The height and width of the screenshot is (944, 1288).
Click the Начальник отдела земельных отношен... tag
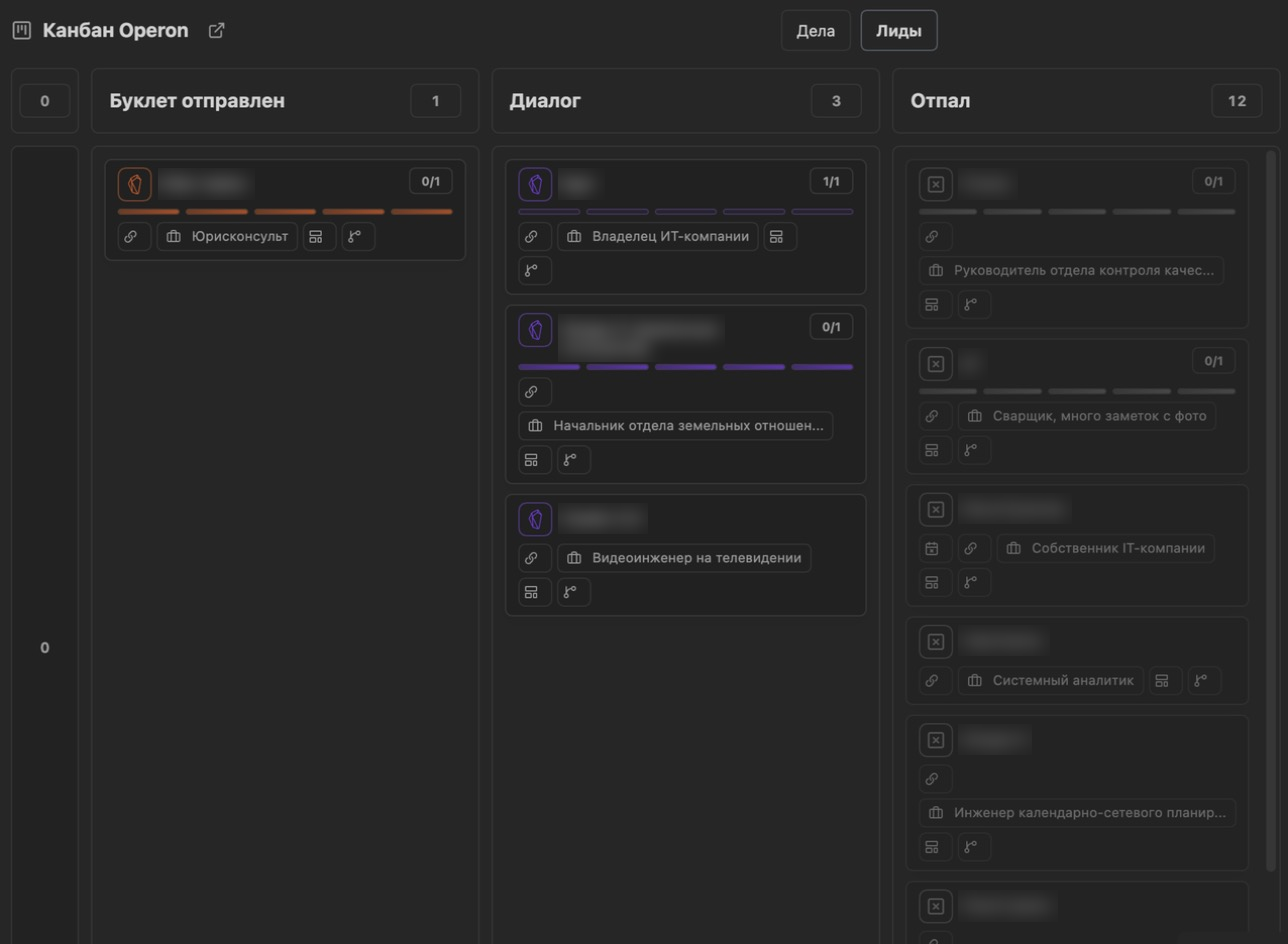tap(676, 426)
